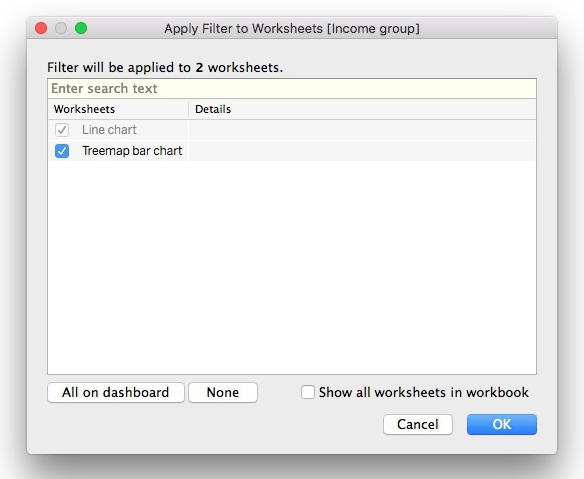Screen dimensions: 584x479
Task: Confirm with the OK button
Action: click(502, 424)
